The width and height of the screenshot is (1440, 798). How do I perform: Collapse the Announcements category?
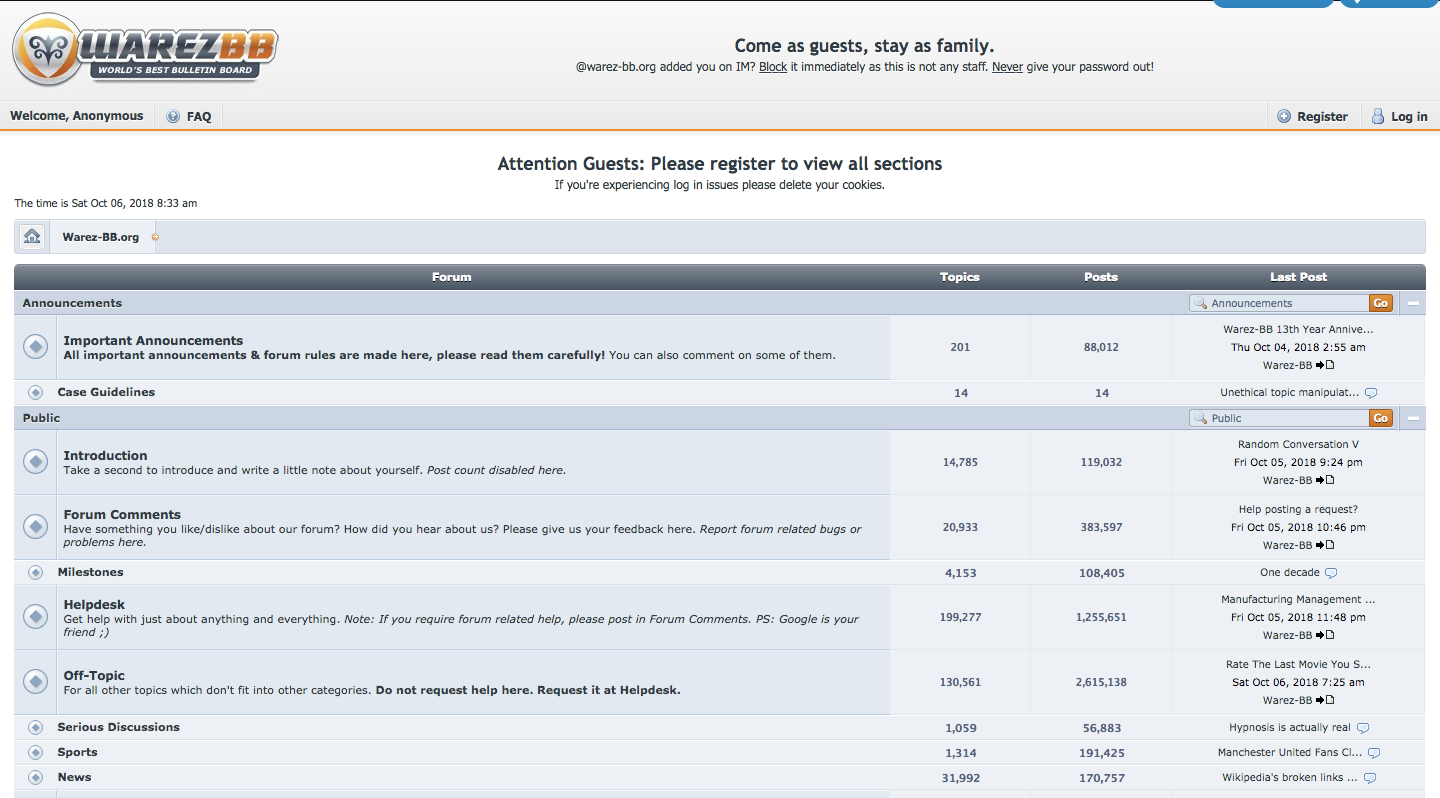tap(1414, 303)
